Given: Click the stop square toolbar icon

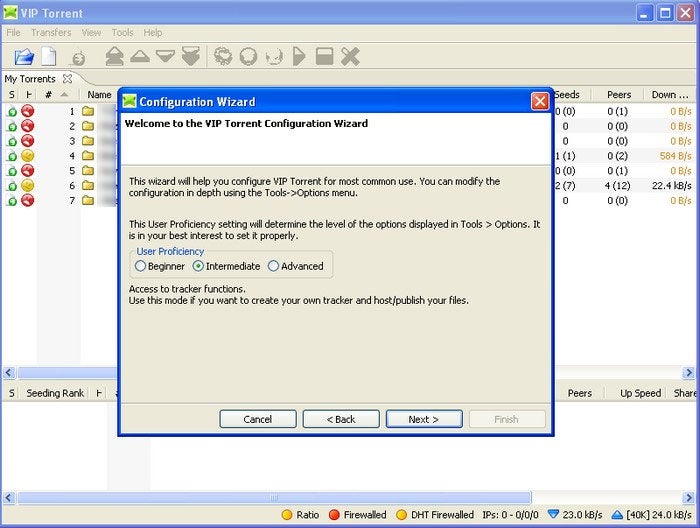Looking at the screenshot, I should coord(325,56).
